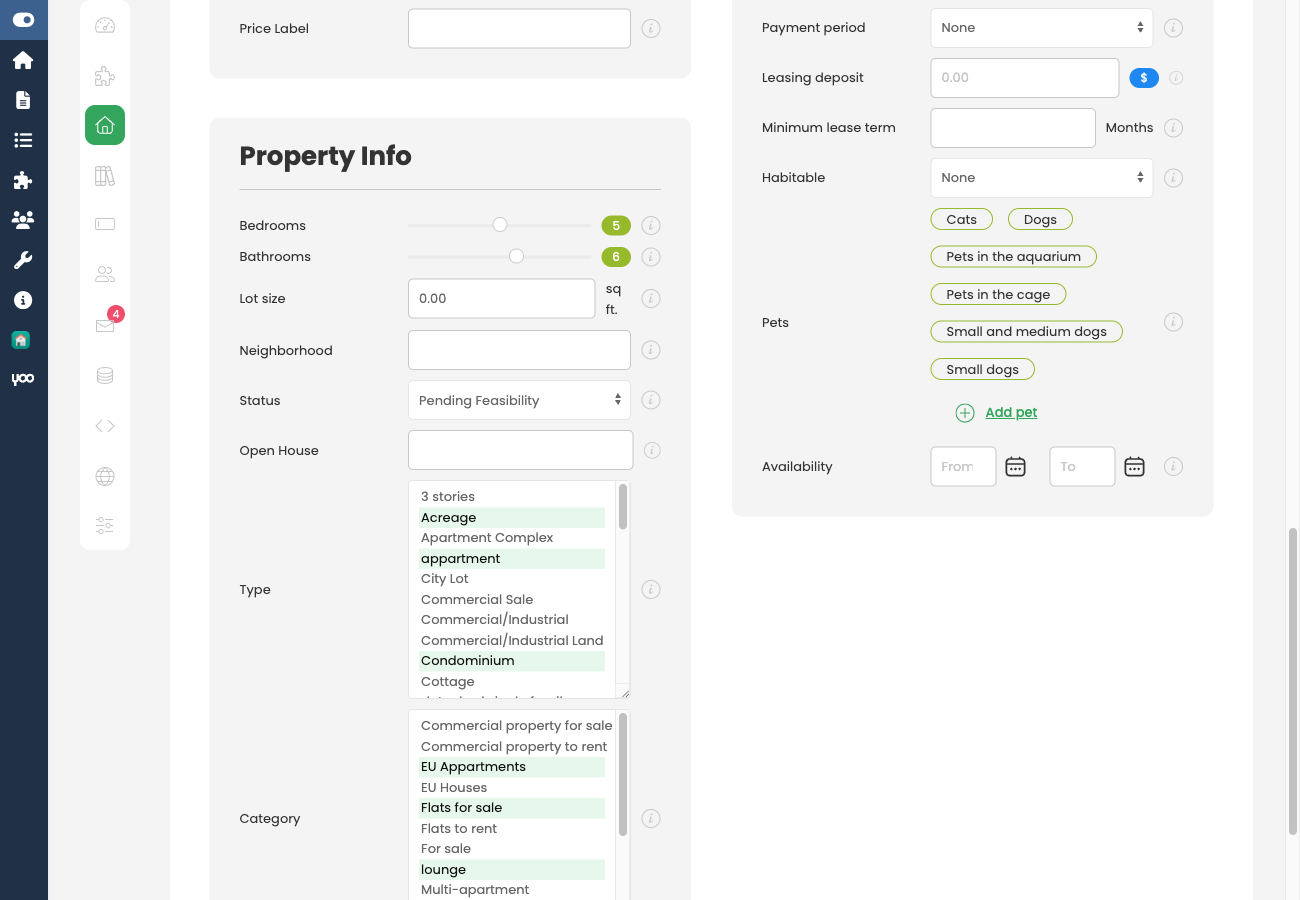Open the Habitable dropdown
1300x900 pixels.
point(1041,177)
